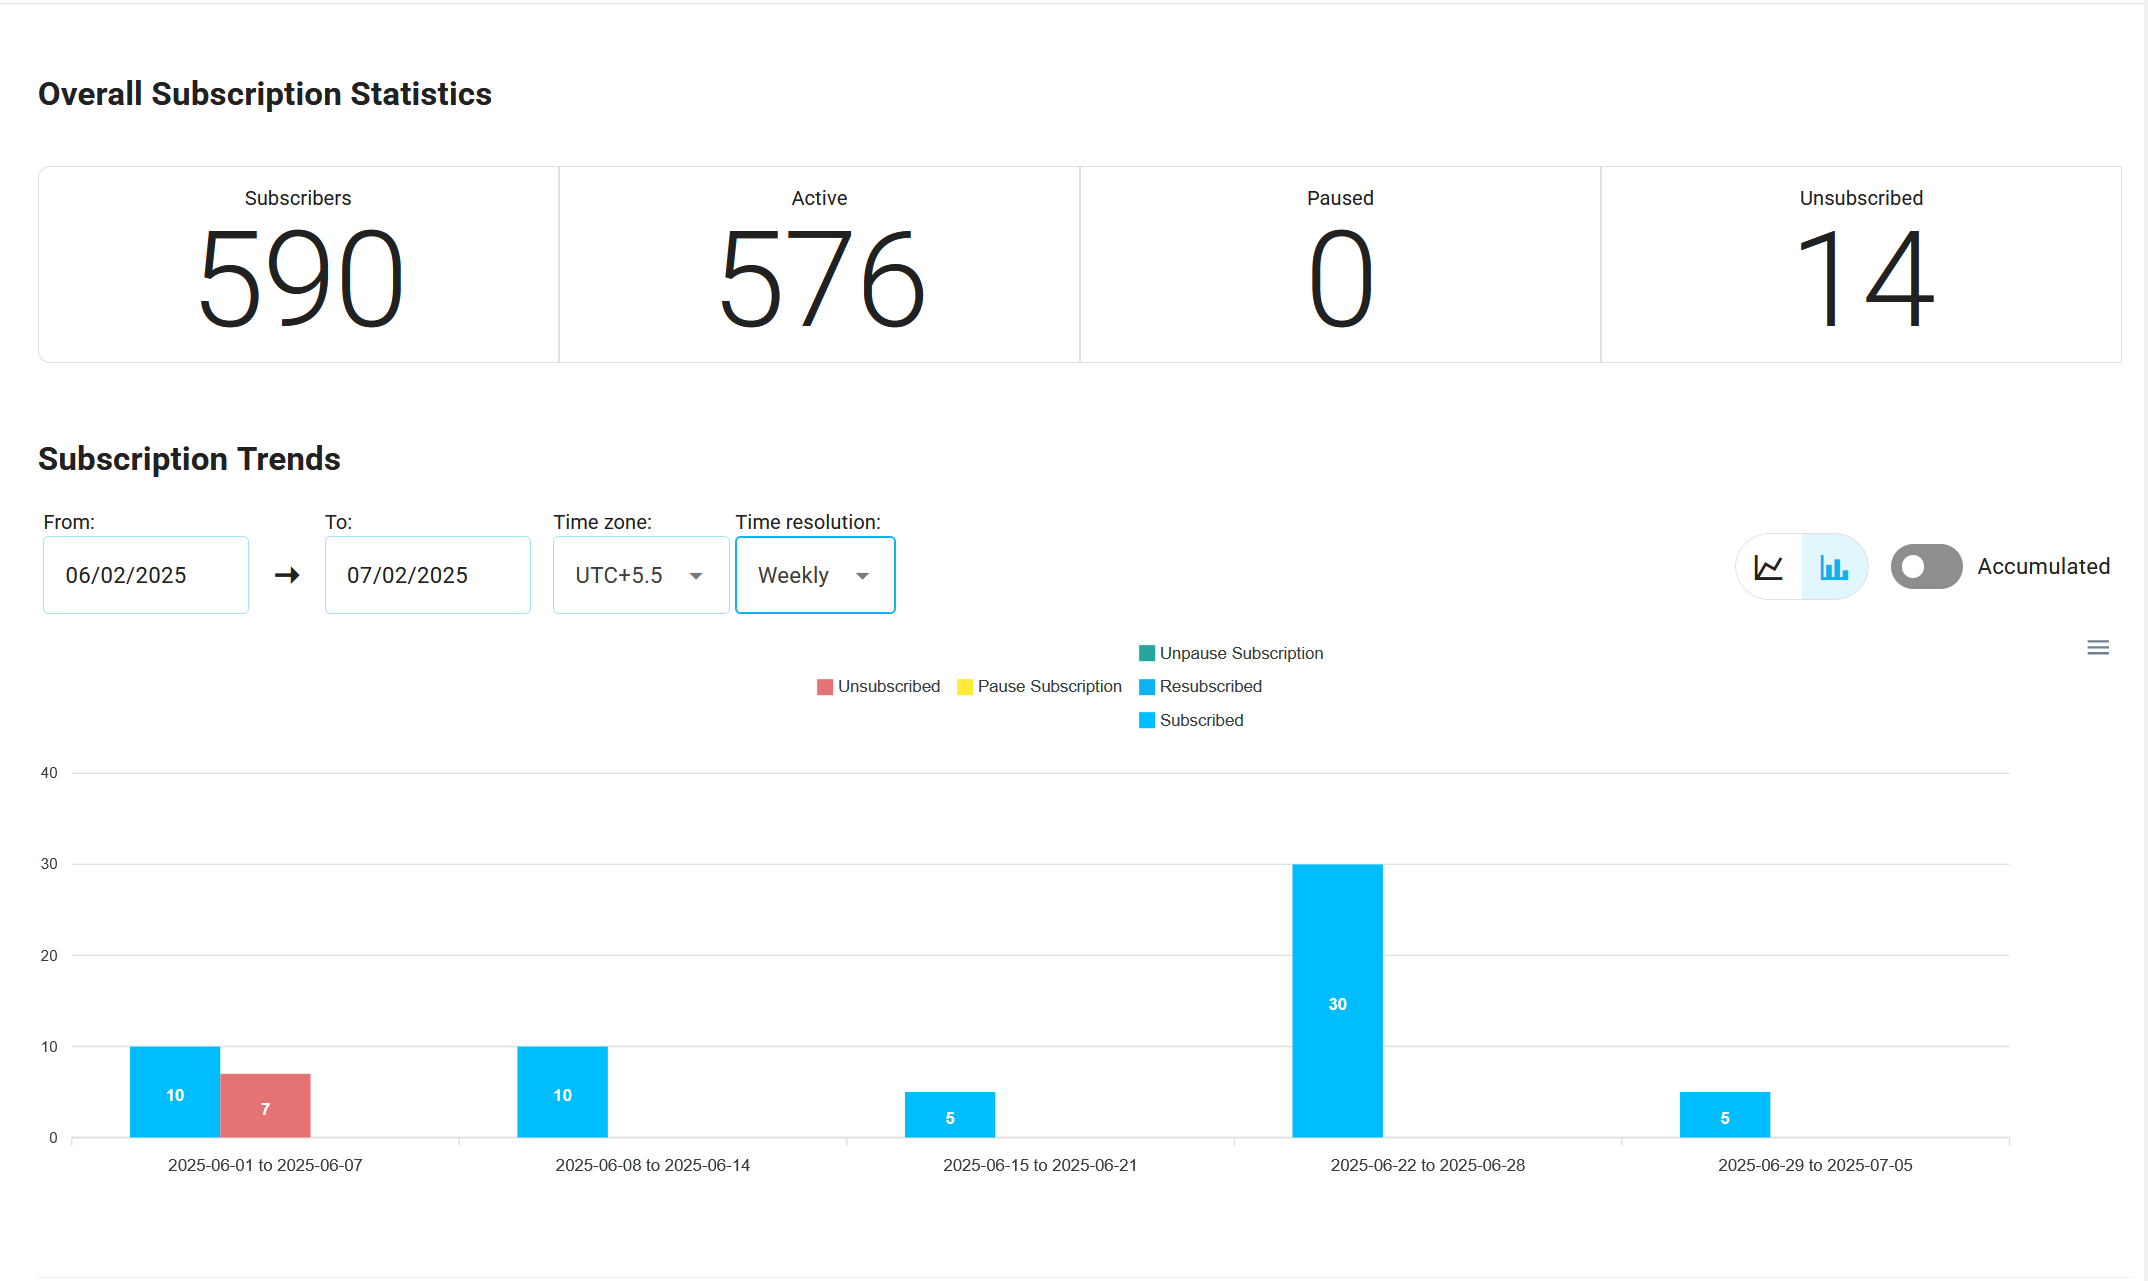Screen dimensions: 2148x1281
Task: Click the To date field showing 07/02/2025
Action: [427, 575]
